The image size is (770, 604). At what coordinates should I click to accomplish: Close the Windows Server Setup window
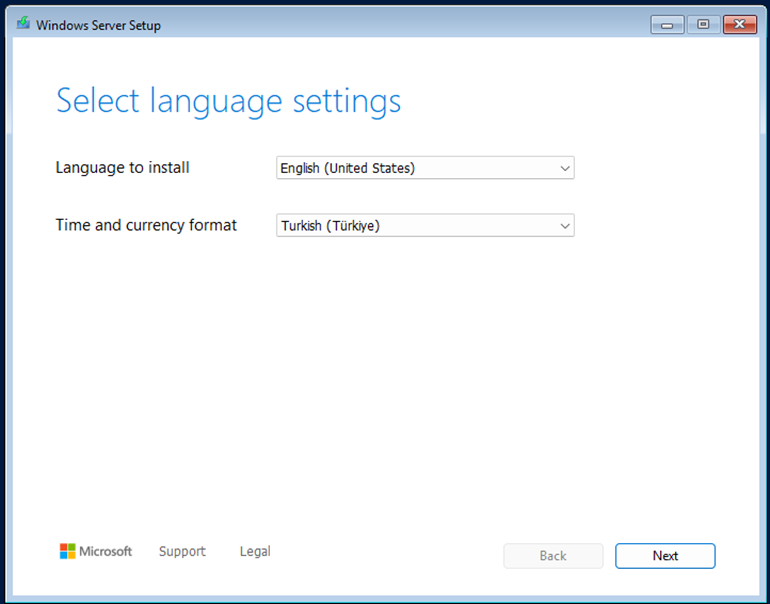740,25
